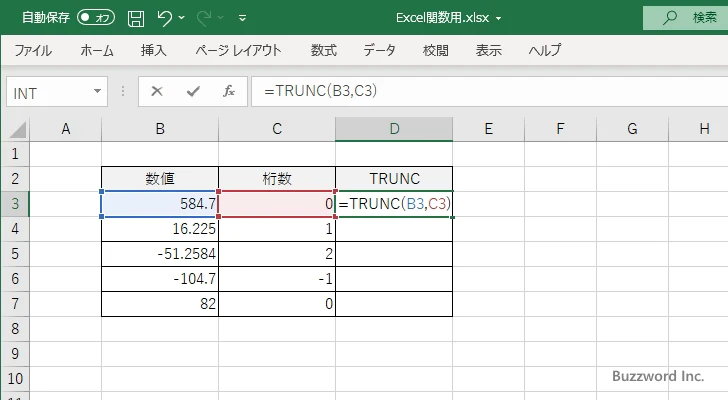Click the Save icon in title bar

[136, 18]
